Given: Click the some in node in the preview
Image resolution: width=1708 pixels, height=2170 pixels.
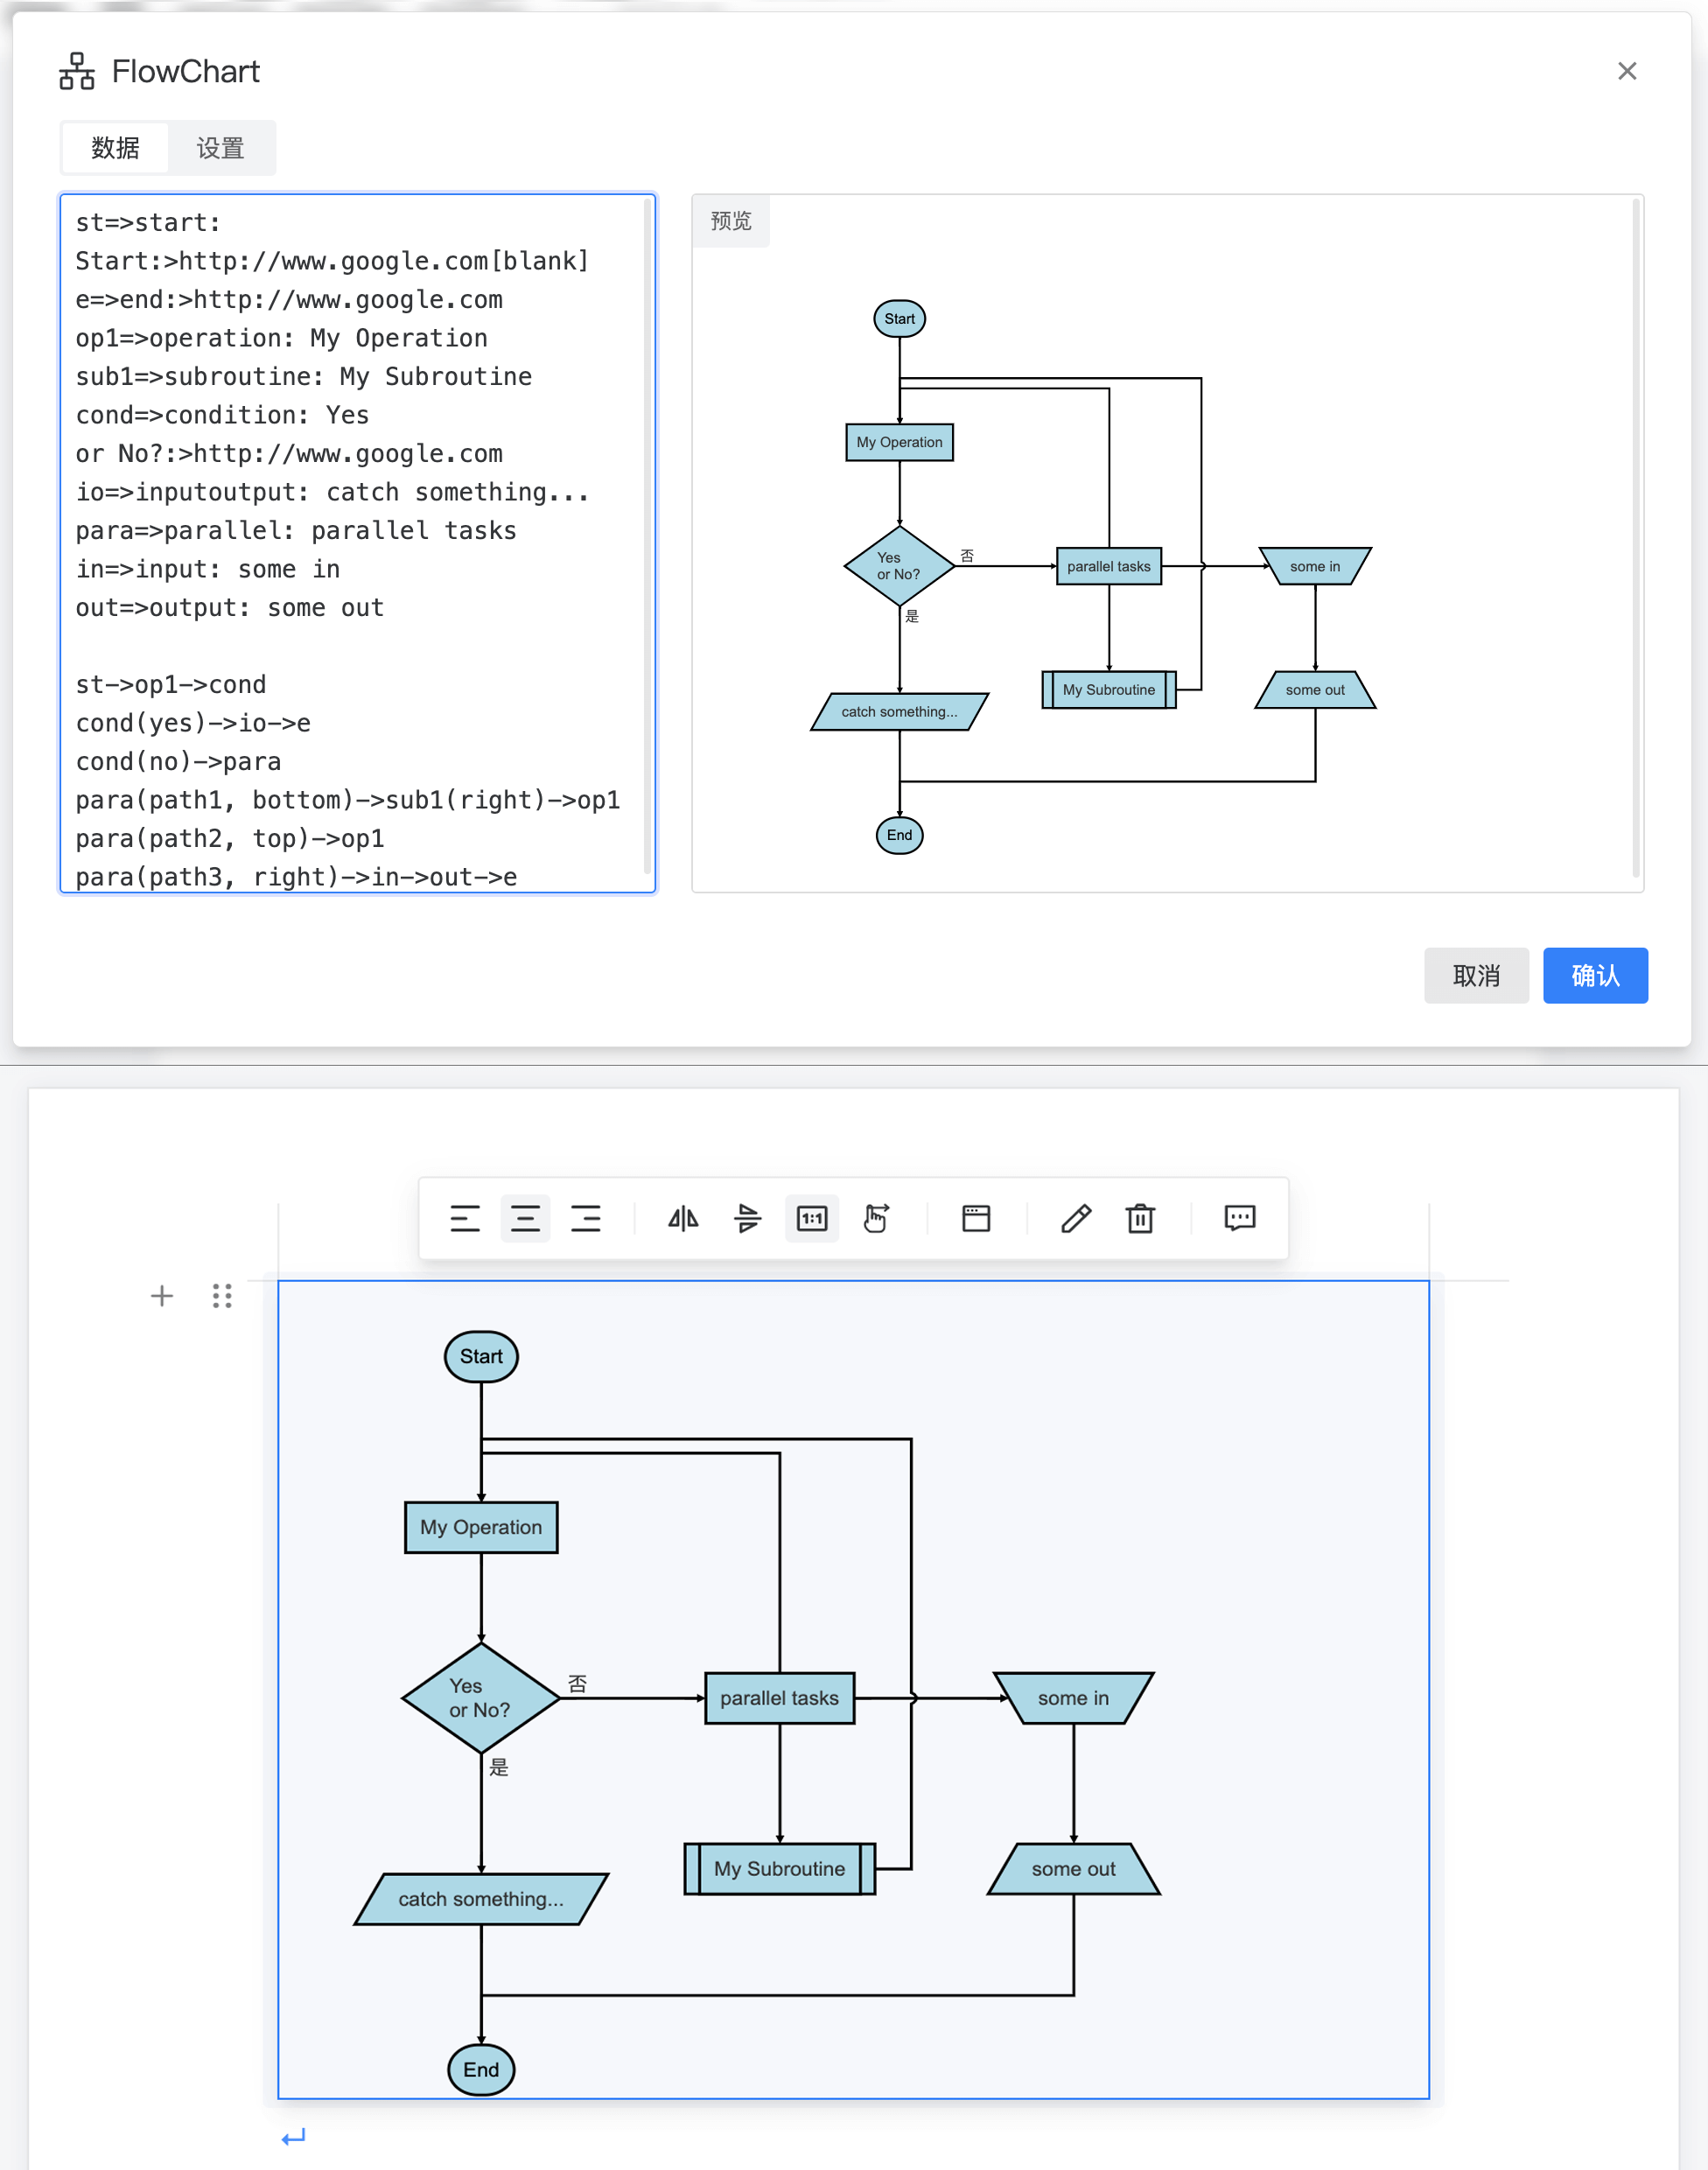Looking at the screenshot, I should click(1315, 566).
